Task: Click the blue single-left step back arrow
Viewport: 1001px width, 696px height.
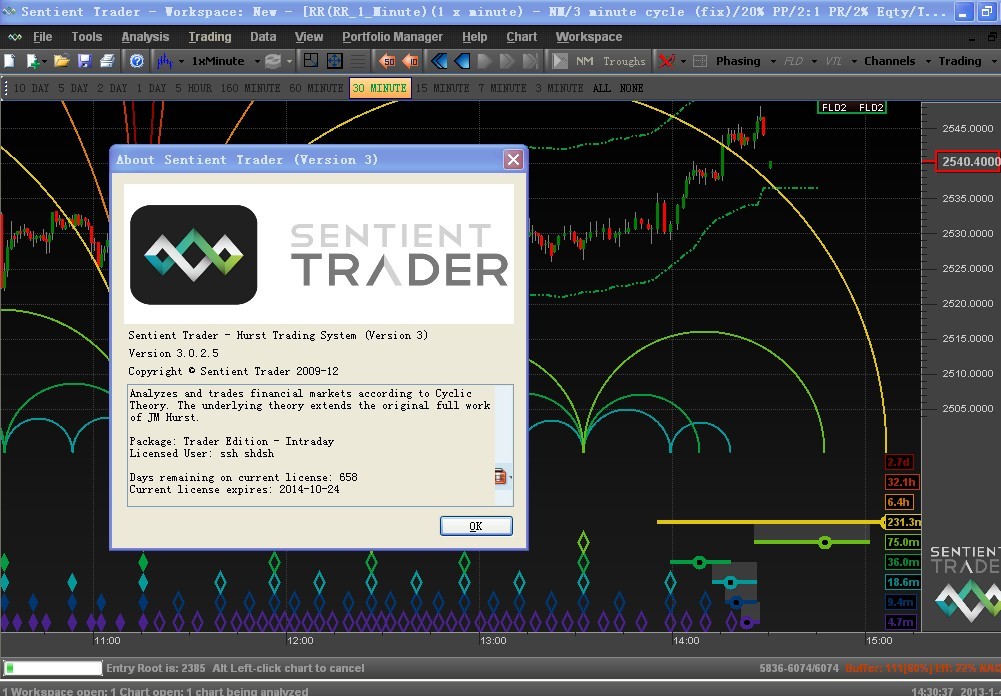Action: coord(462,61)
